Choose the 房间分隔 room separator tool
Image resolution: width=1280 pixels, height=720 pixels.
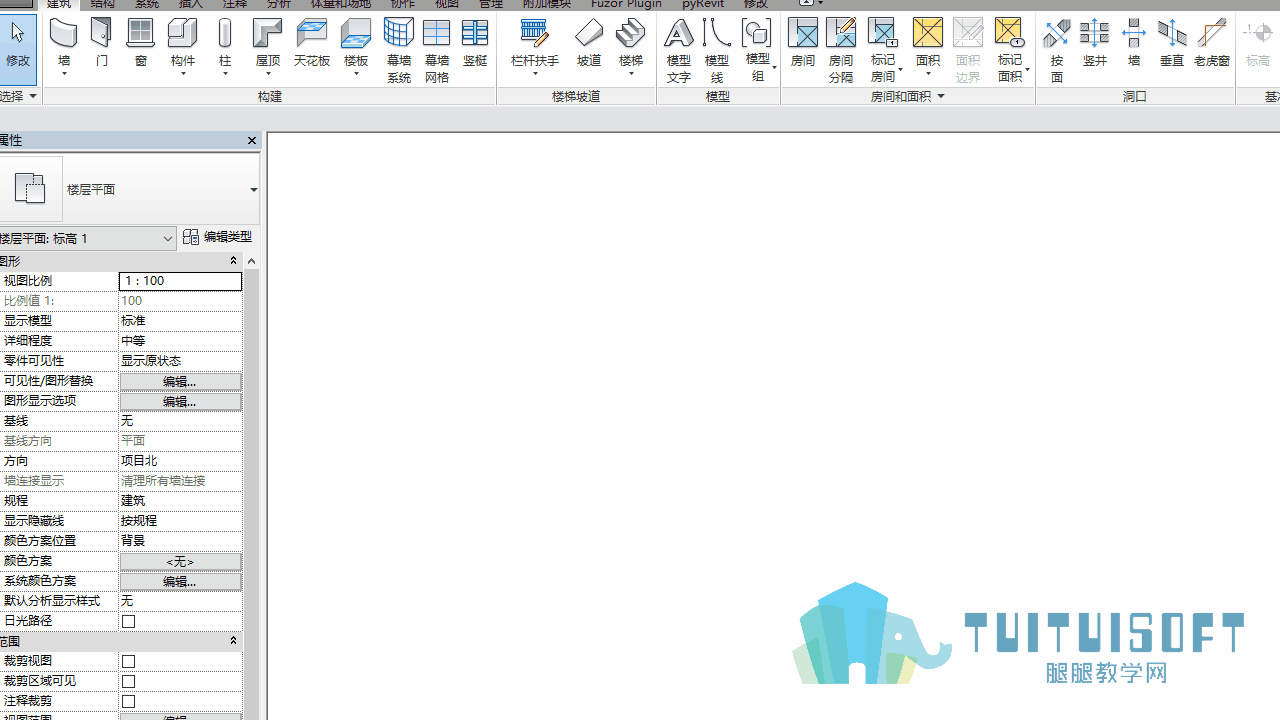click(x=841, y=50)
